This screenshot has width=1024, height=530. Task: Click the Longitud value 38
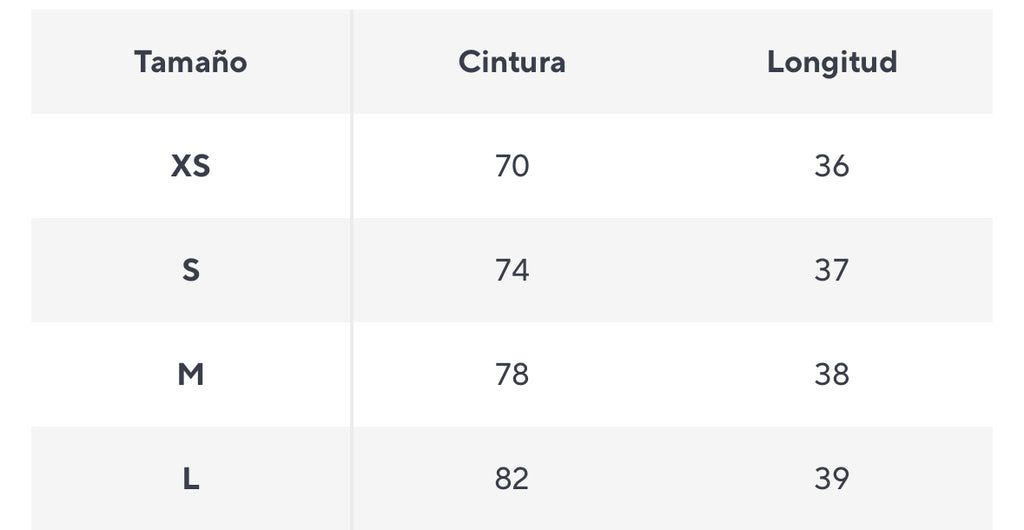[831, 374]
